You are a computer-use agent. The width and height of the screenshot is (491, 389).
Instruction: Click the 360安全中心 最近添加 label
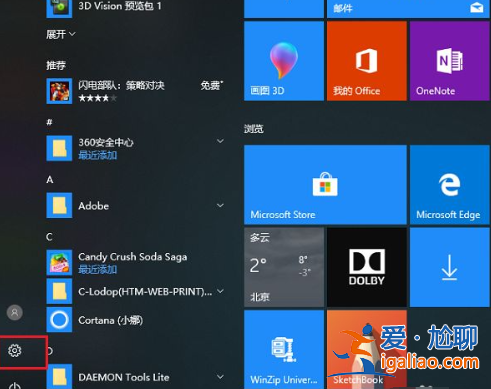pos(98,155)
